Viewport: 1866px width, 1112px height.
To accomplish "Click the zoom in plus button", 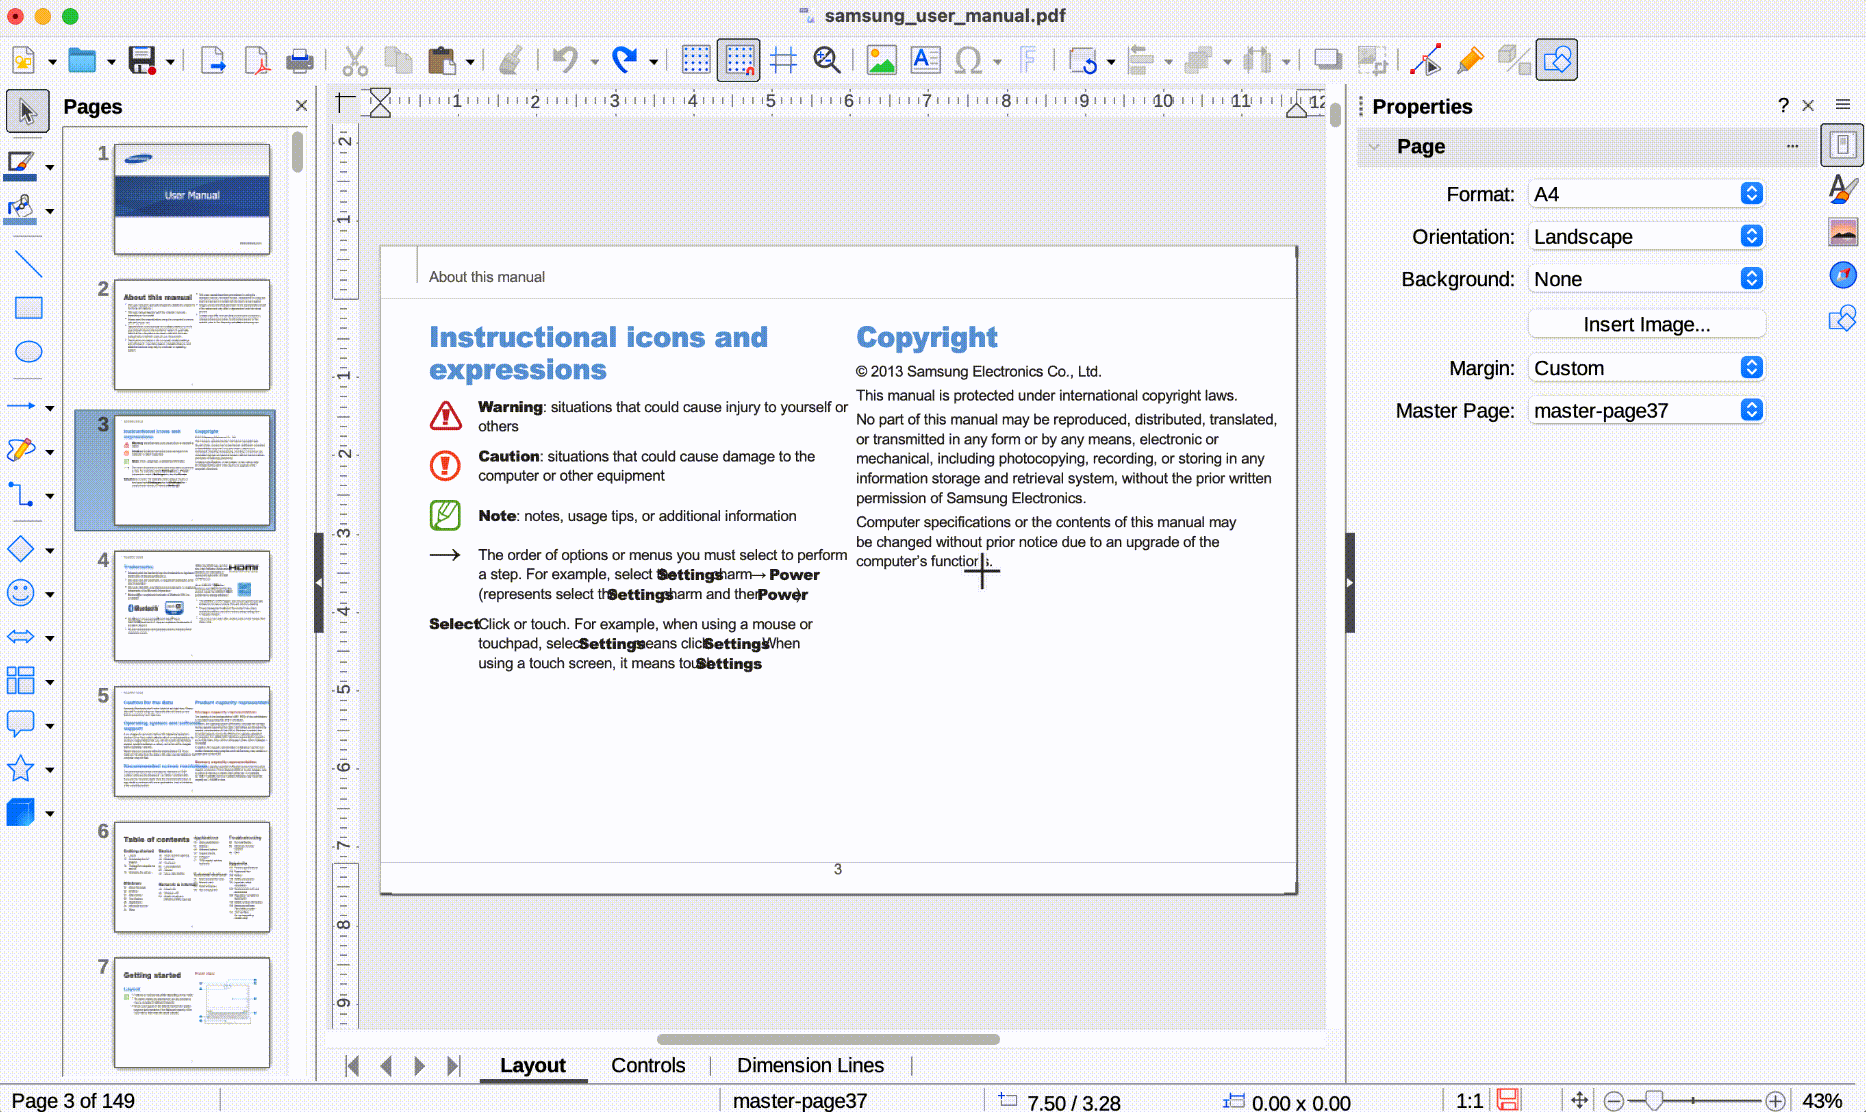I will [x=1775, y=1101].
